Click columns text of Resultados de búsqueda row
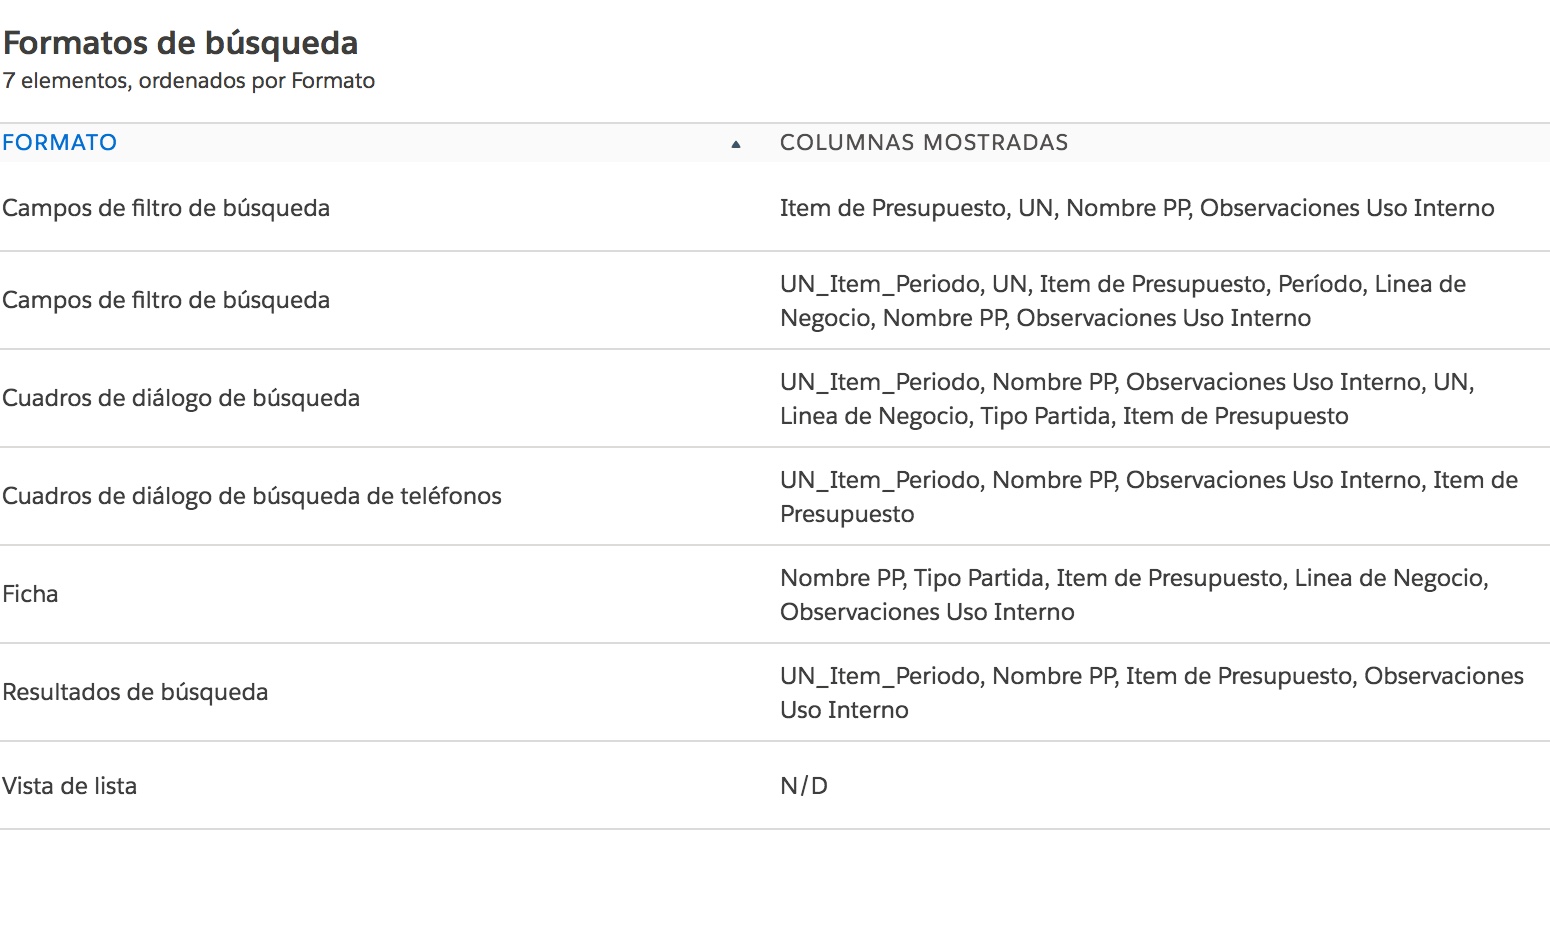The height and width of the screenshot is (942, 1550). tap(1151, 676)
